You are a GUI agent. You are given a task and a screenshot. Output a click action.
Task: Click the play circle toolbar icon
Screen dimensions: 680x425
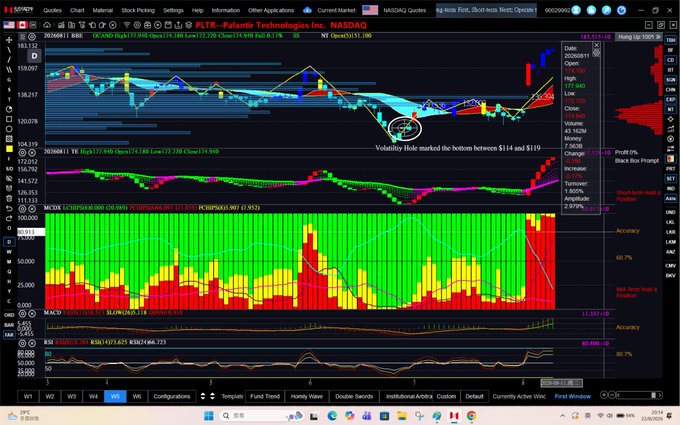click(158, 25)
